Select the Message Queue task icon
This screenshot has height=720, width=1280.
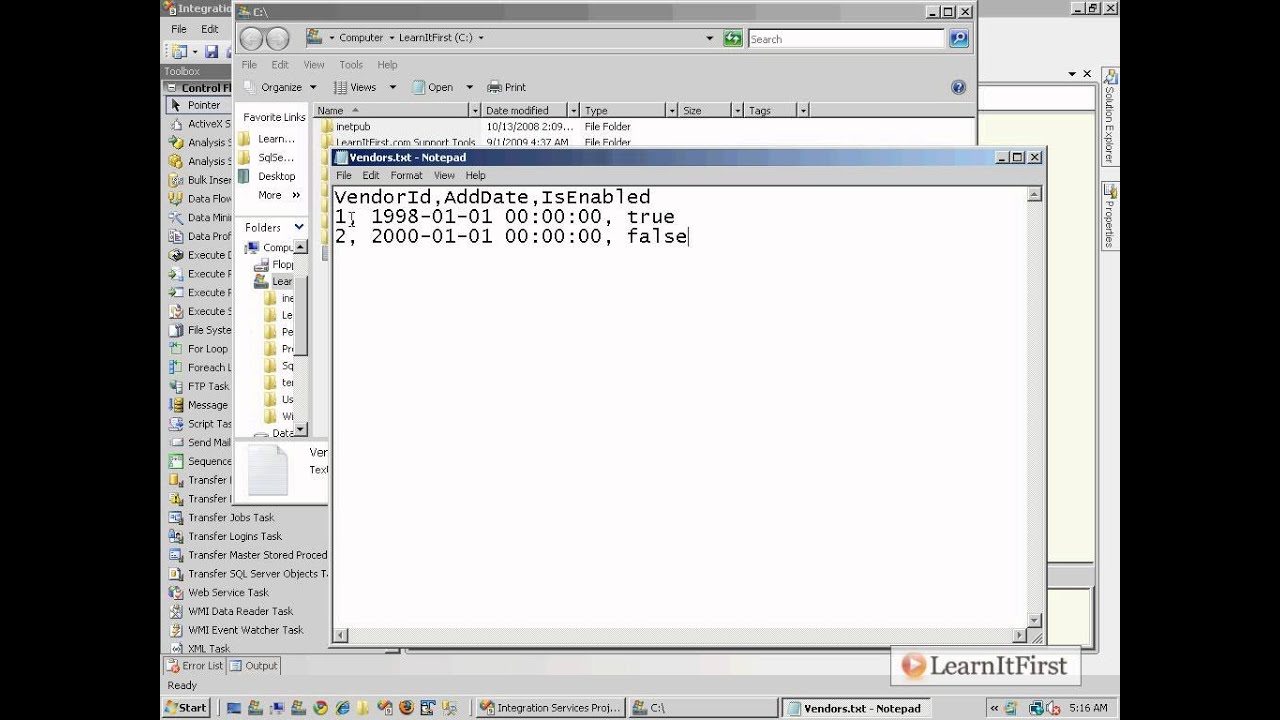(x=176, y=405)
